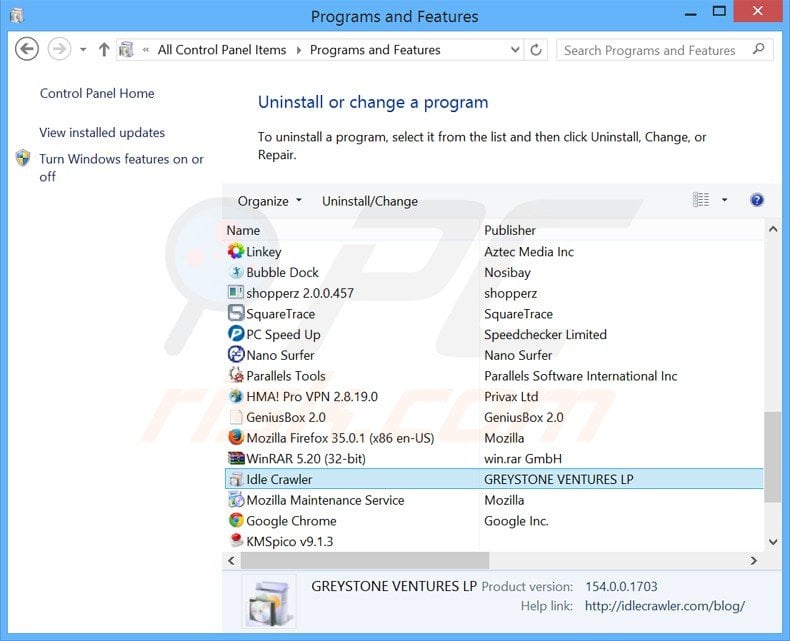This screenshot has height=641, width=790.
Task: Open View installed updates link
Action: [102, 133]
